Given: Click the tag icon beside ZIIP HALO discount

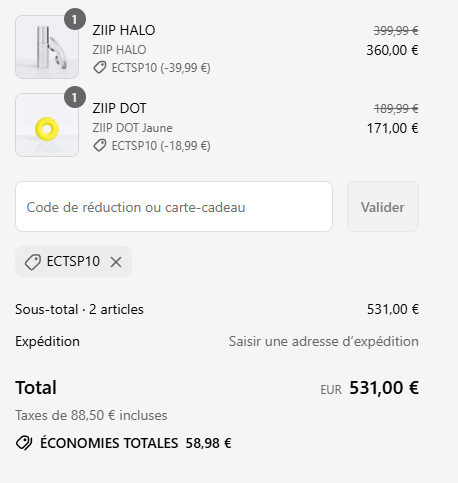Looking at the screenshot, I should (x=99, y=68).
